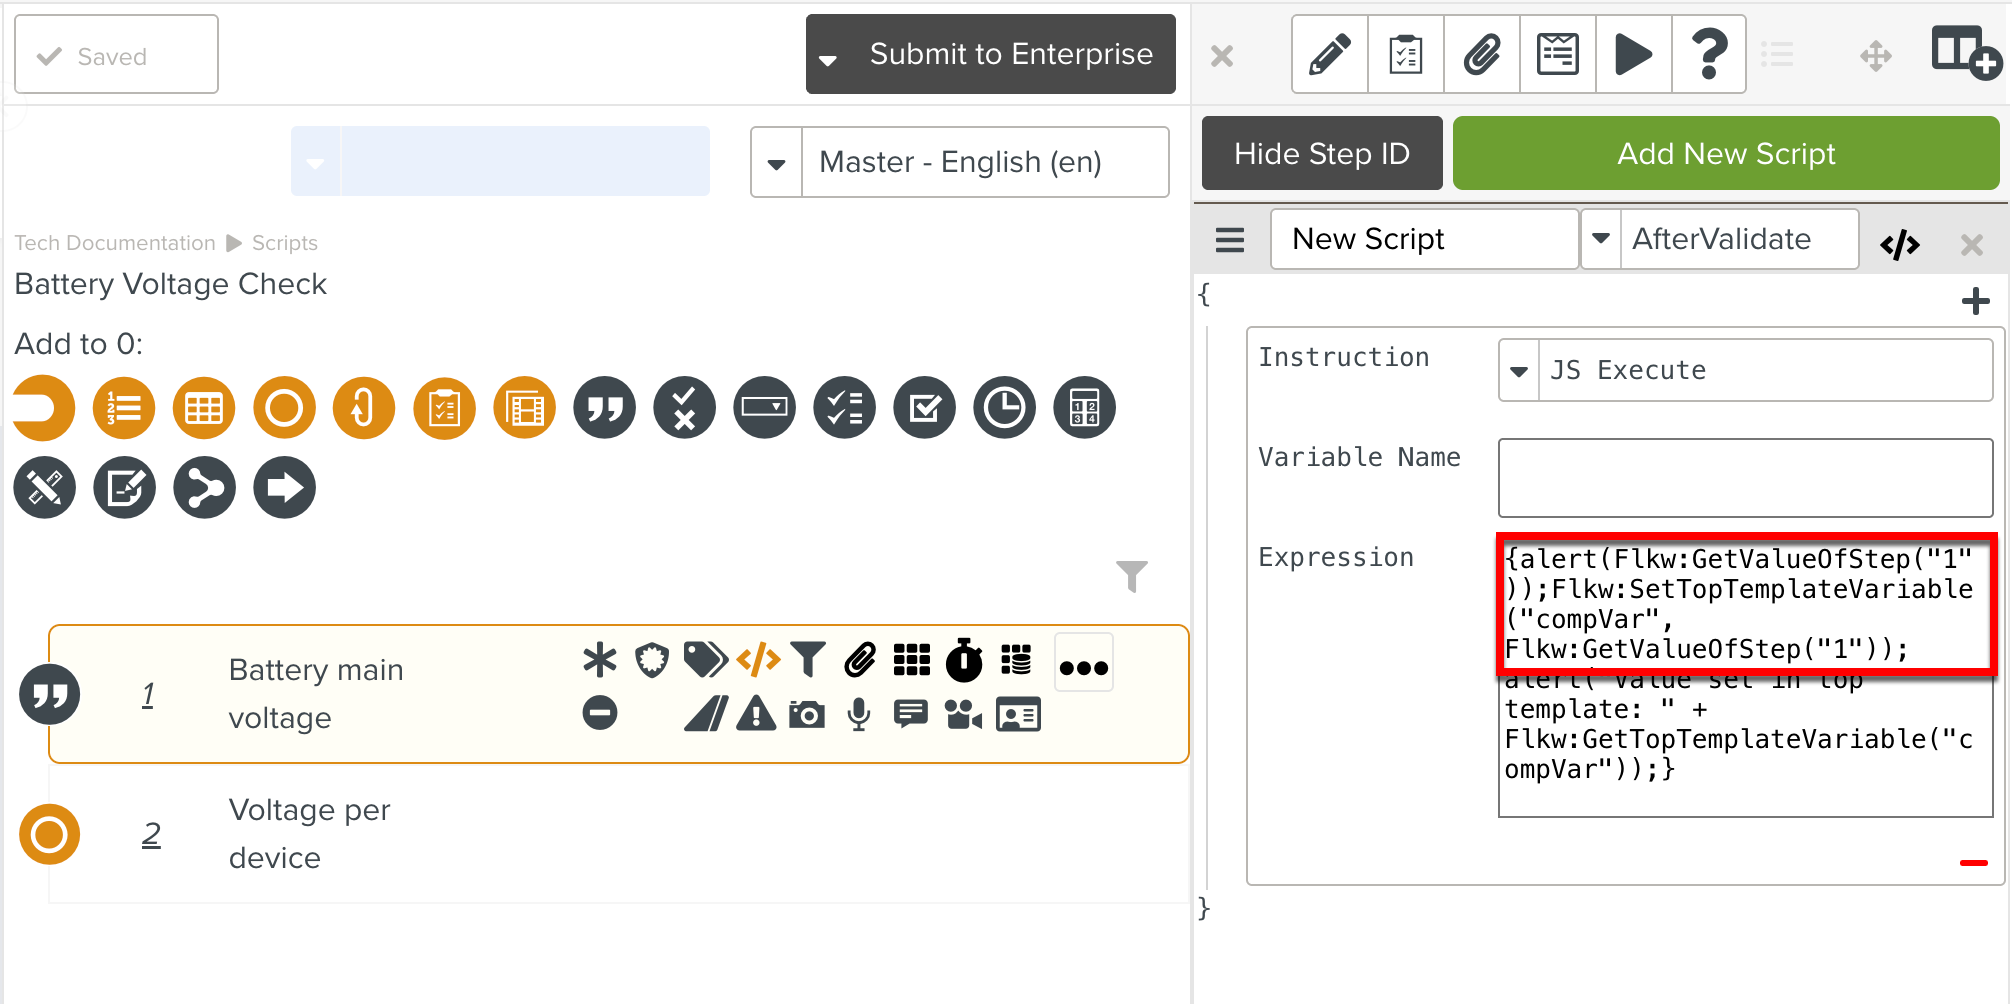Add the orange film strip media step
The width and height of the screenshot is (2012, 1004).
[x=524, y=408]
